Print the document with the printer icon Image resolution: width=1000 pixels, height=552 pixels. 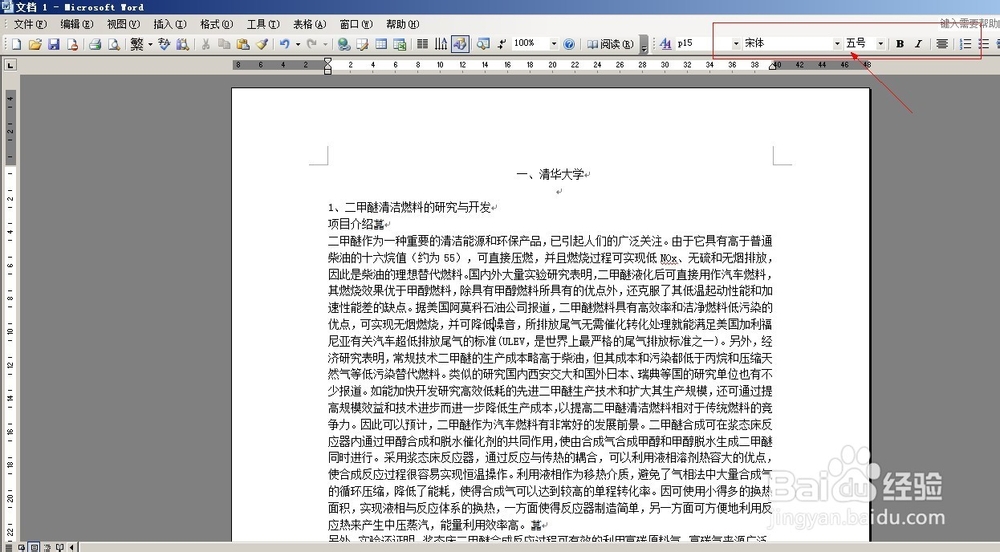[95, 44]
